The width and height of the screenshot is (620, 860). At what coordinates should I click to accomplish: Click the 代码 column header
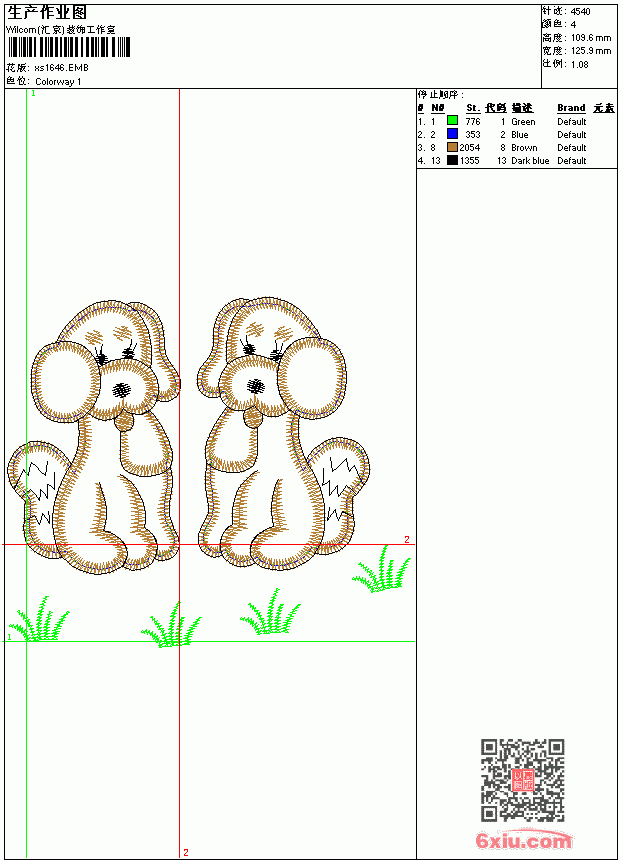click(x=495, y=108)
